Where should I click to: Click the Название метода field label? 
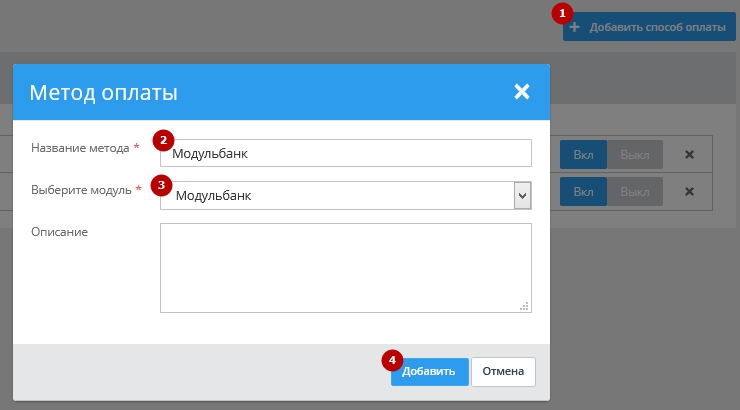click(80, 148)
